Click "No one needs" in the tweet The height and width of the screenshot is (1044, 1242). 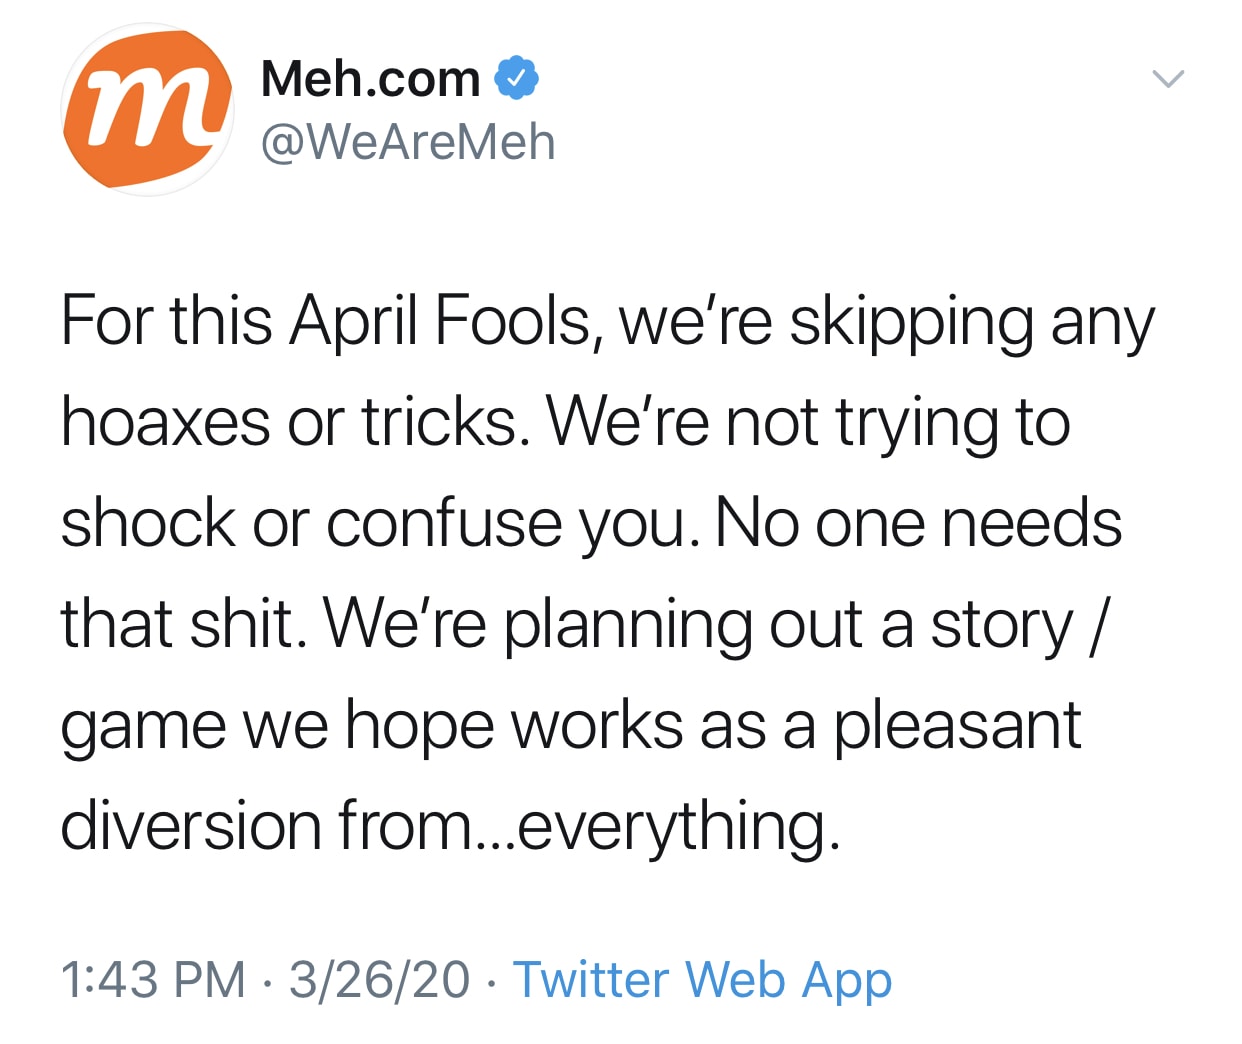pos(919,524)
